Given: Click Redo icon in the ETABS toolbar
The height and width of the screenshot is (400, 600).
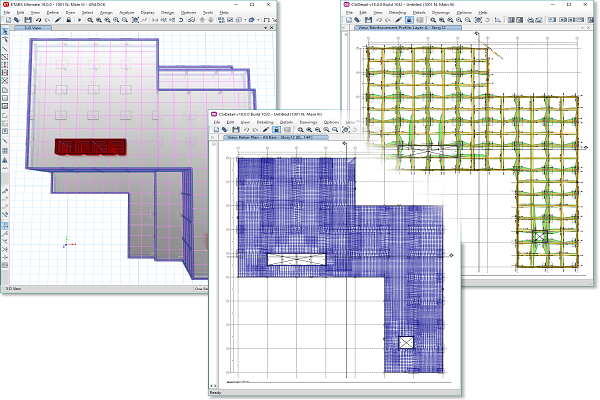Looking at the screenshot, I should pyautogui.click(x=48, y=20).
